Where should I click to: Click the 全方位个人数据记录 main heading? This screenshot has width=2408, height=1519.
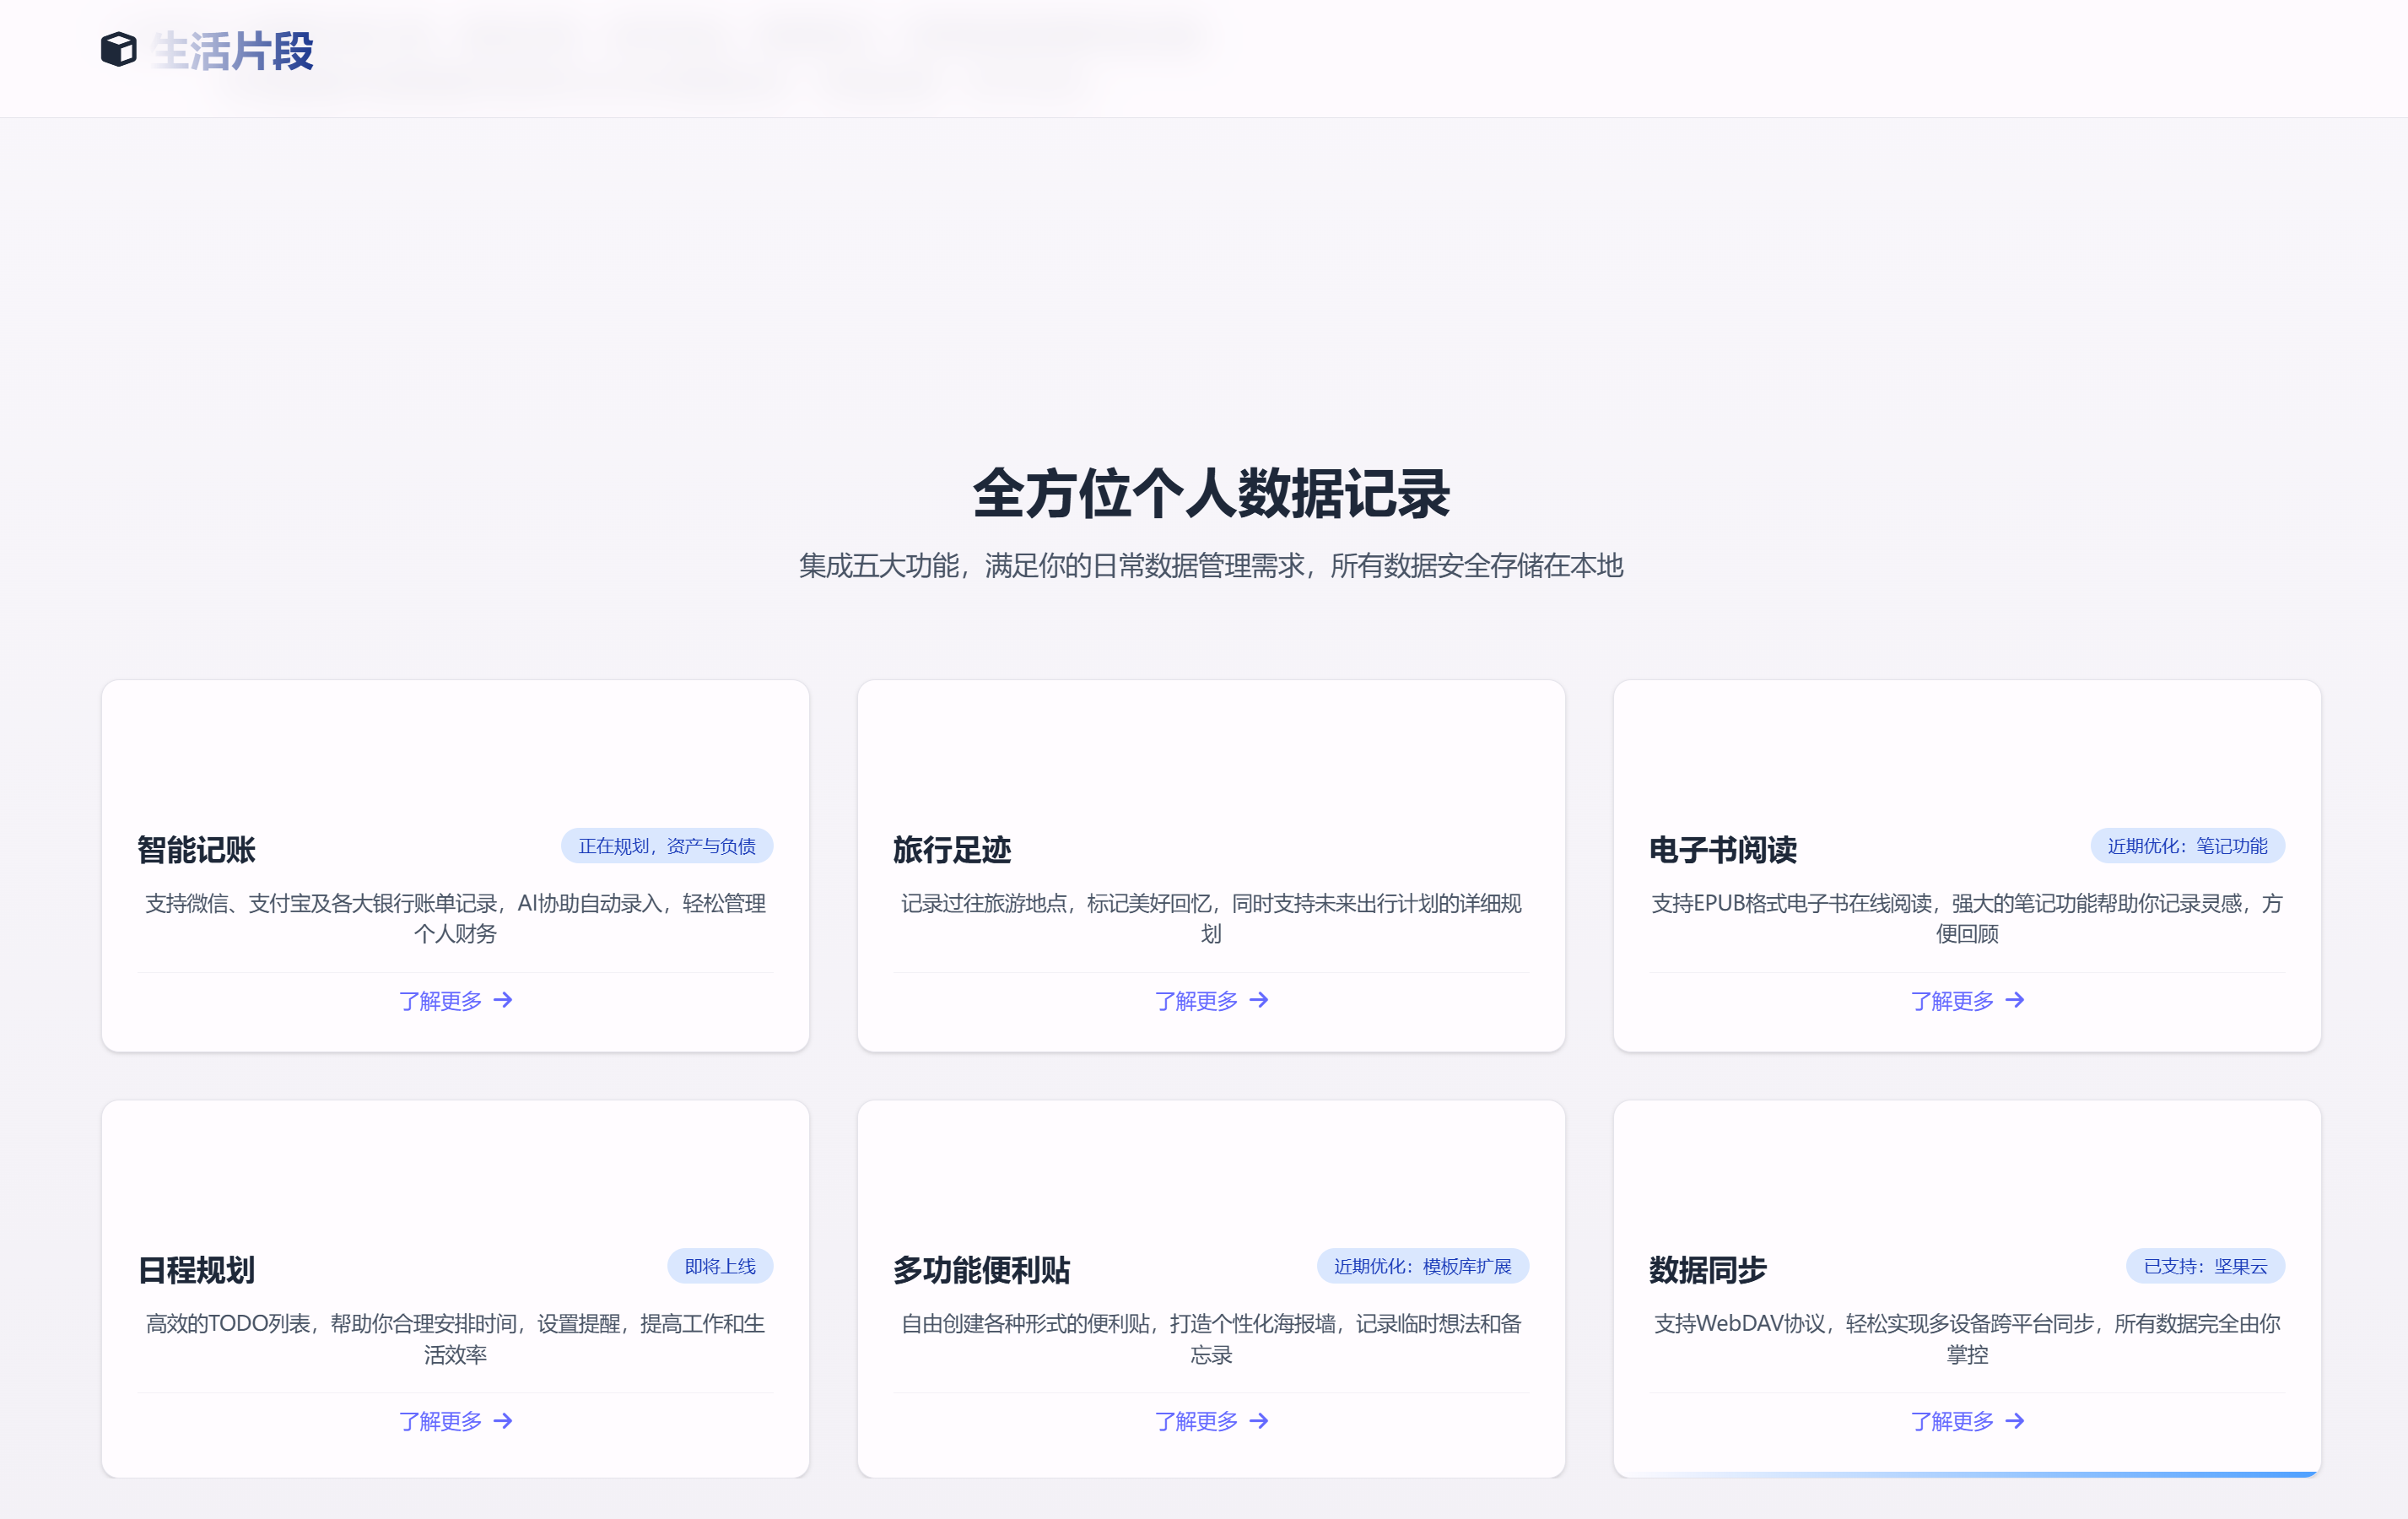tap(1211, 494)
